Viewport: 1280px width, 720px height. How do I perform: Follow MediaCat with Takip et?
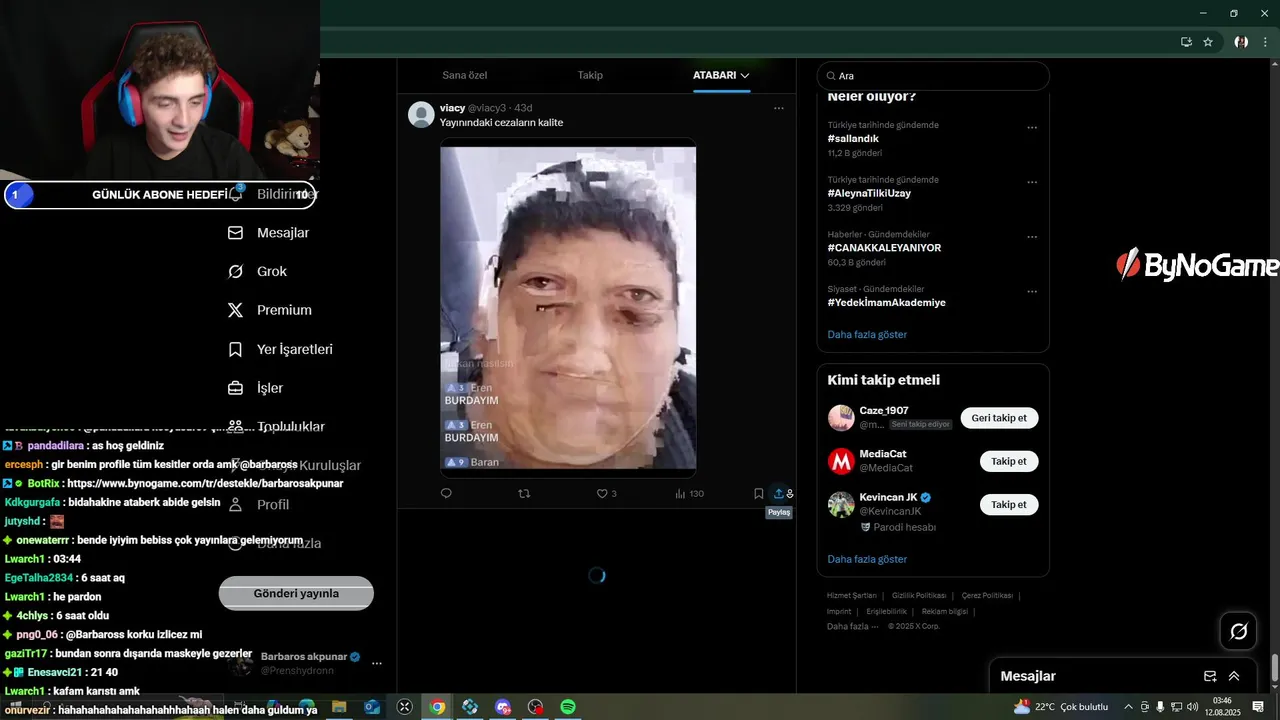pos(1009,461)
